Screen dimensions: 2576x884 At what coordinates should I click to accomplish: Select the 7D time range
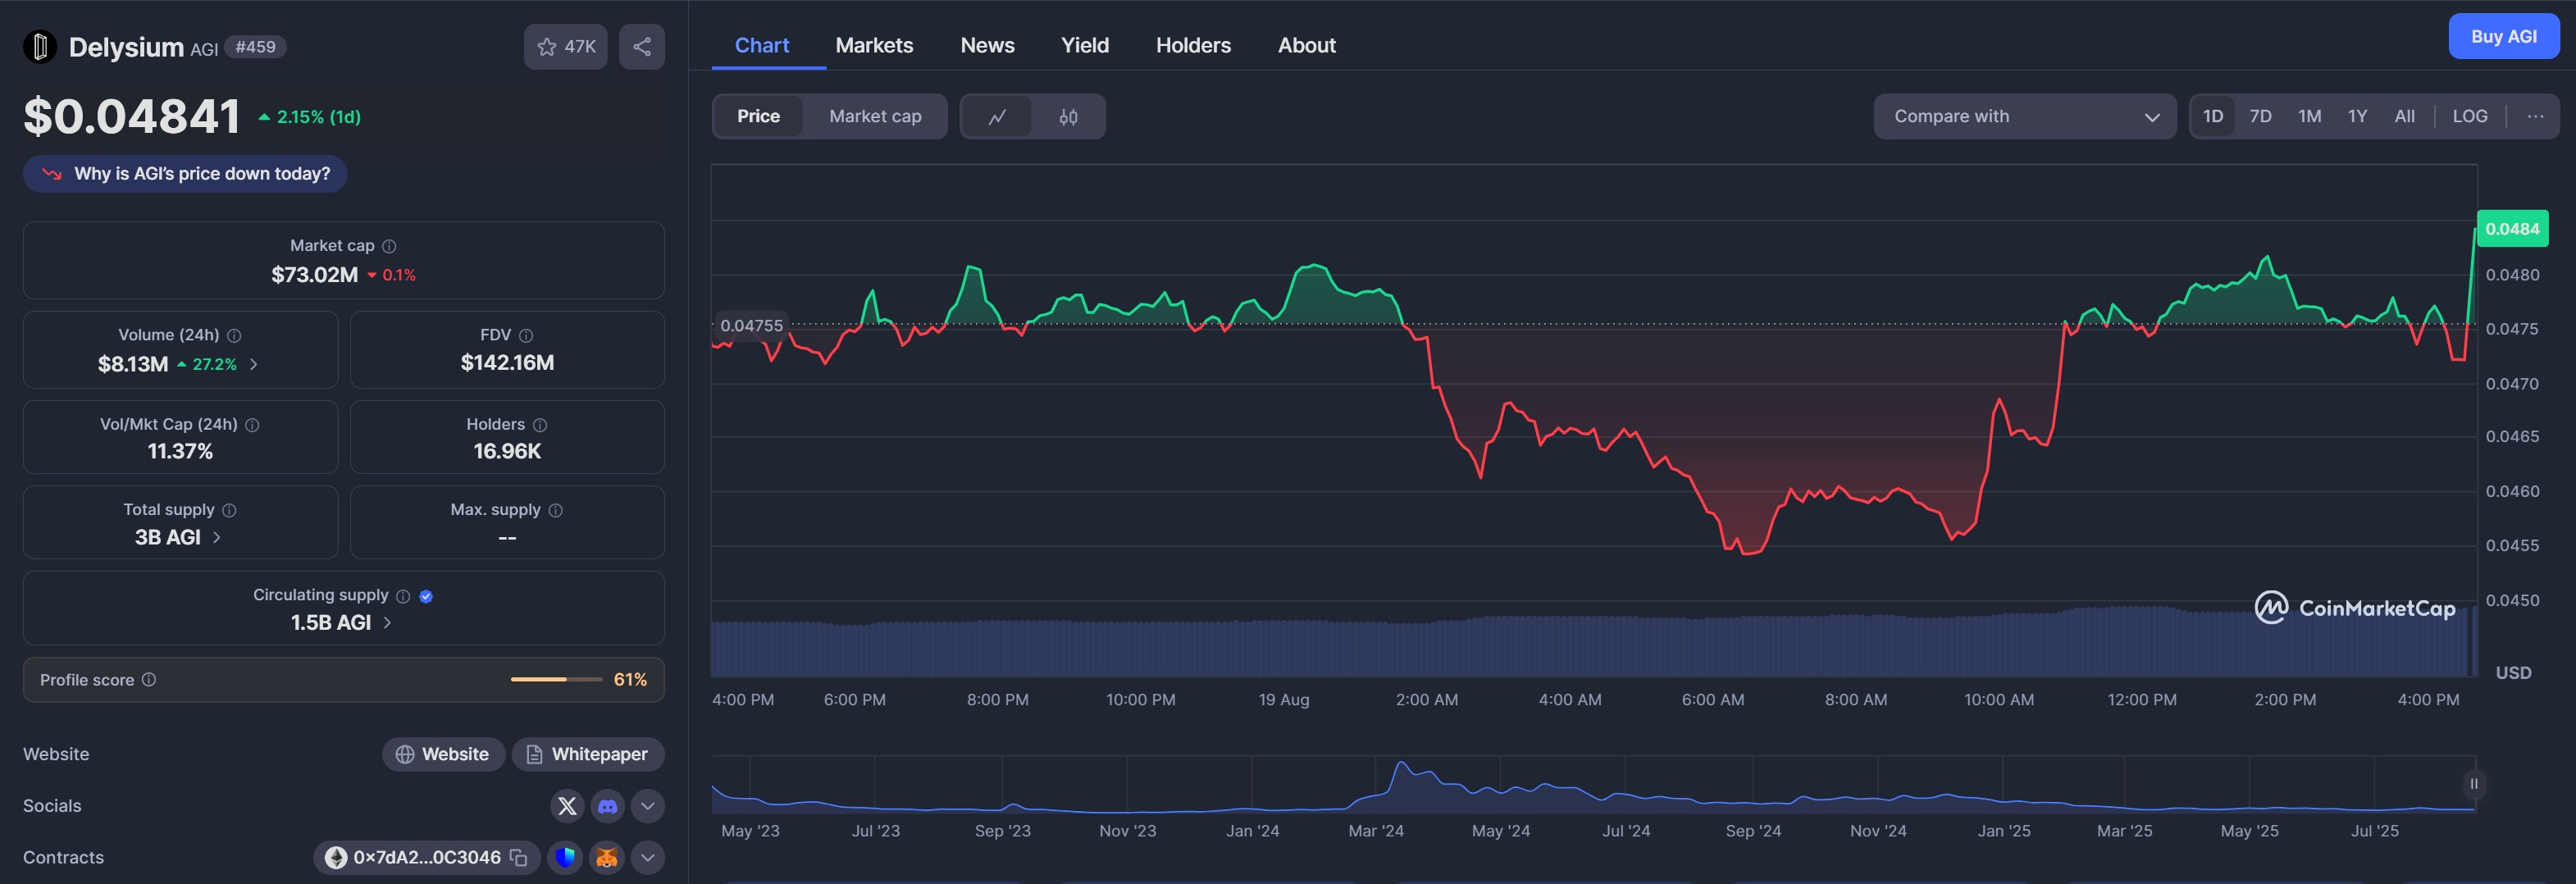point(2260,117)
